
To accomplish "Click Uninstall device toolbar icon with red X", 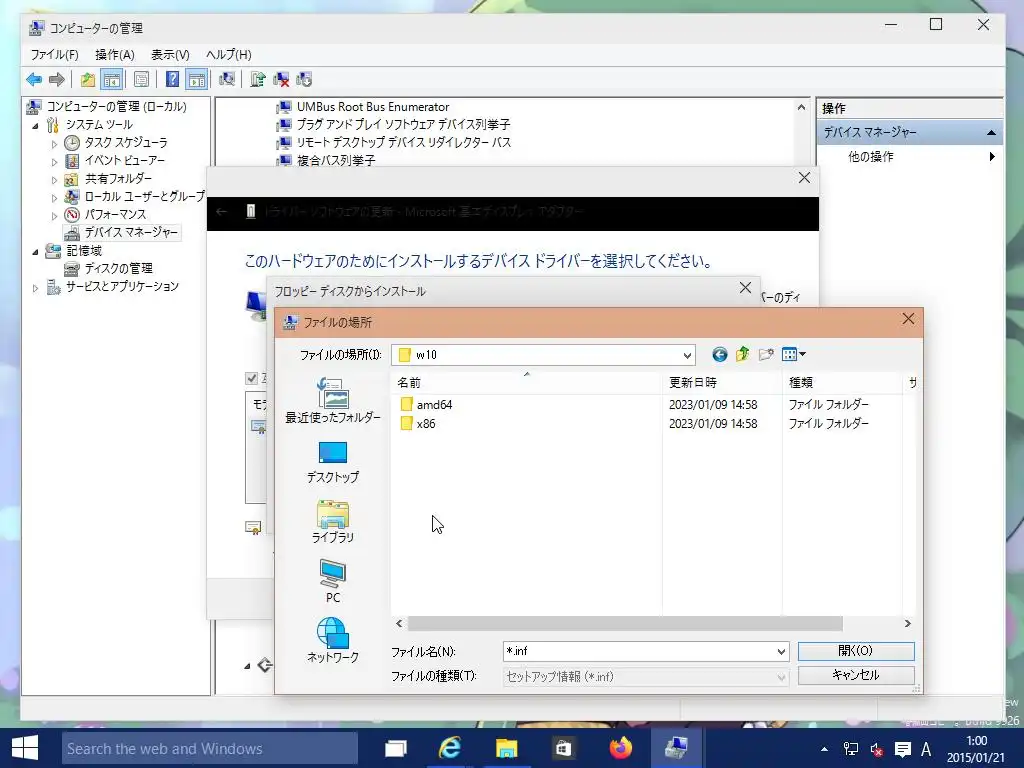I will (281, 80).
